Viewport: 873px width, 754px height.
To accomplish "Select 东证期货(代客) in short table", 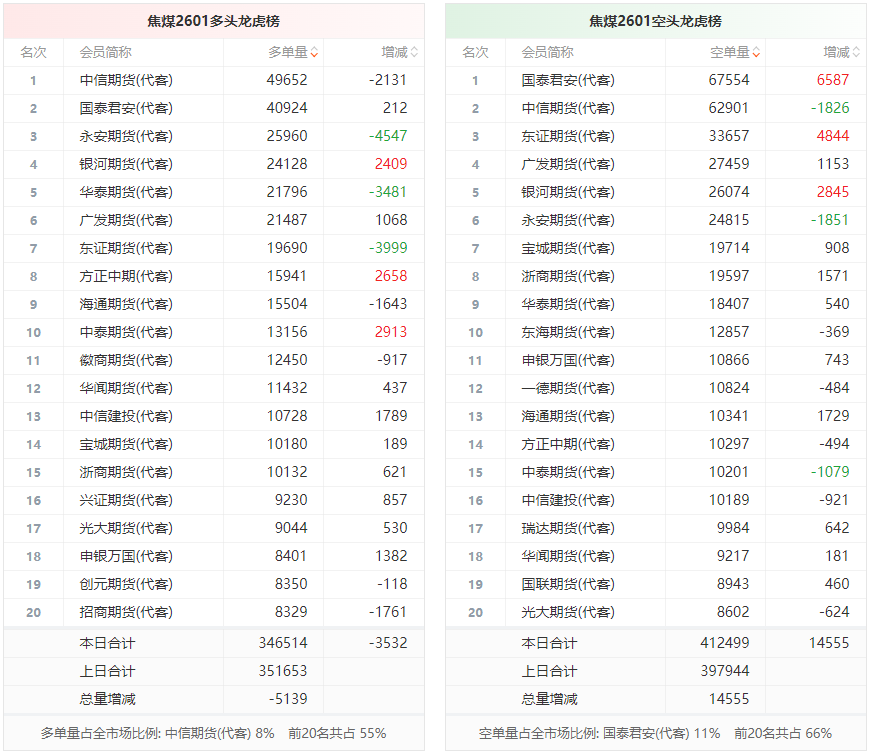I will tap(568, 136).
